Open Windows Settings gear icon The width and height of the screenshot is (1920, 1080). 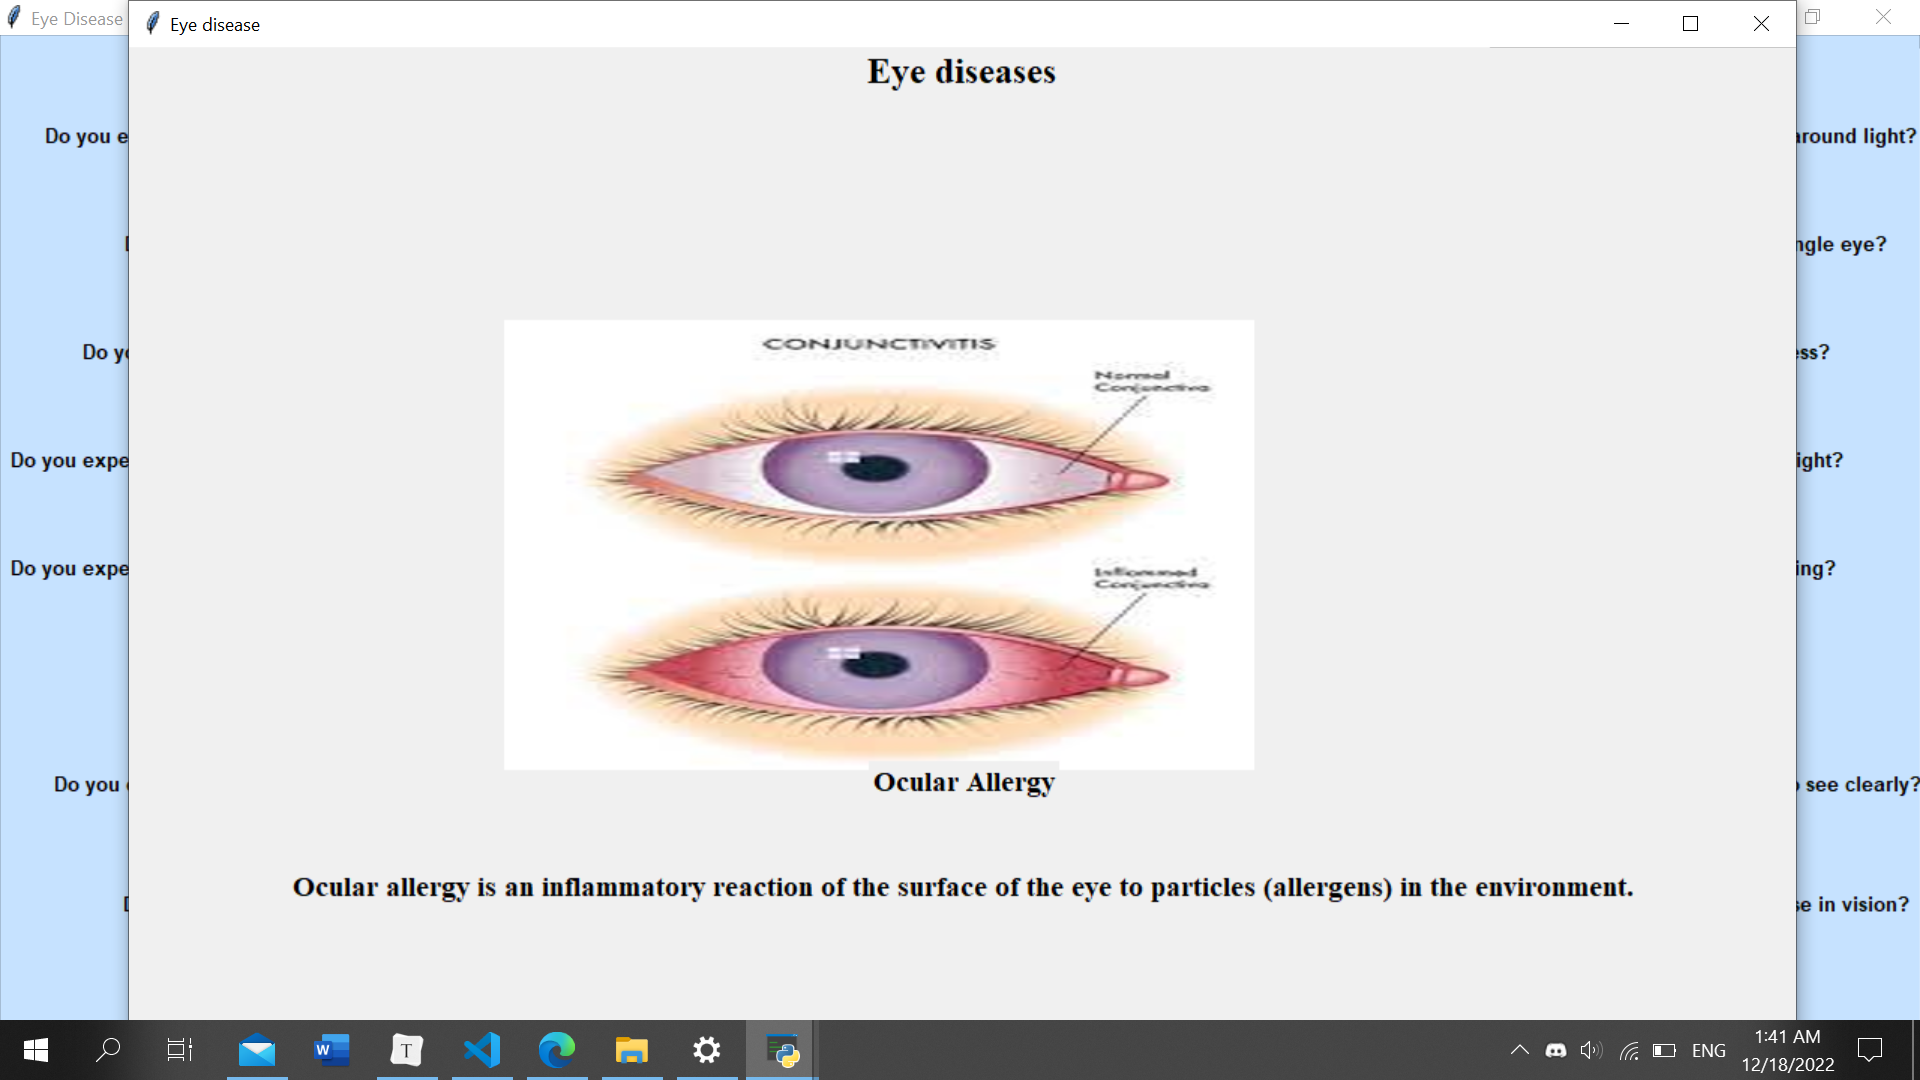[x=707, y=1050]
